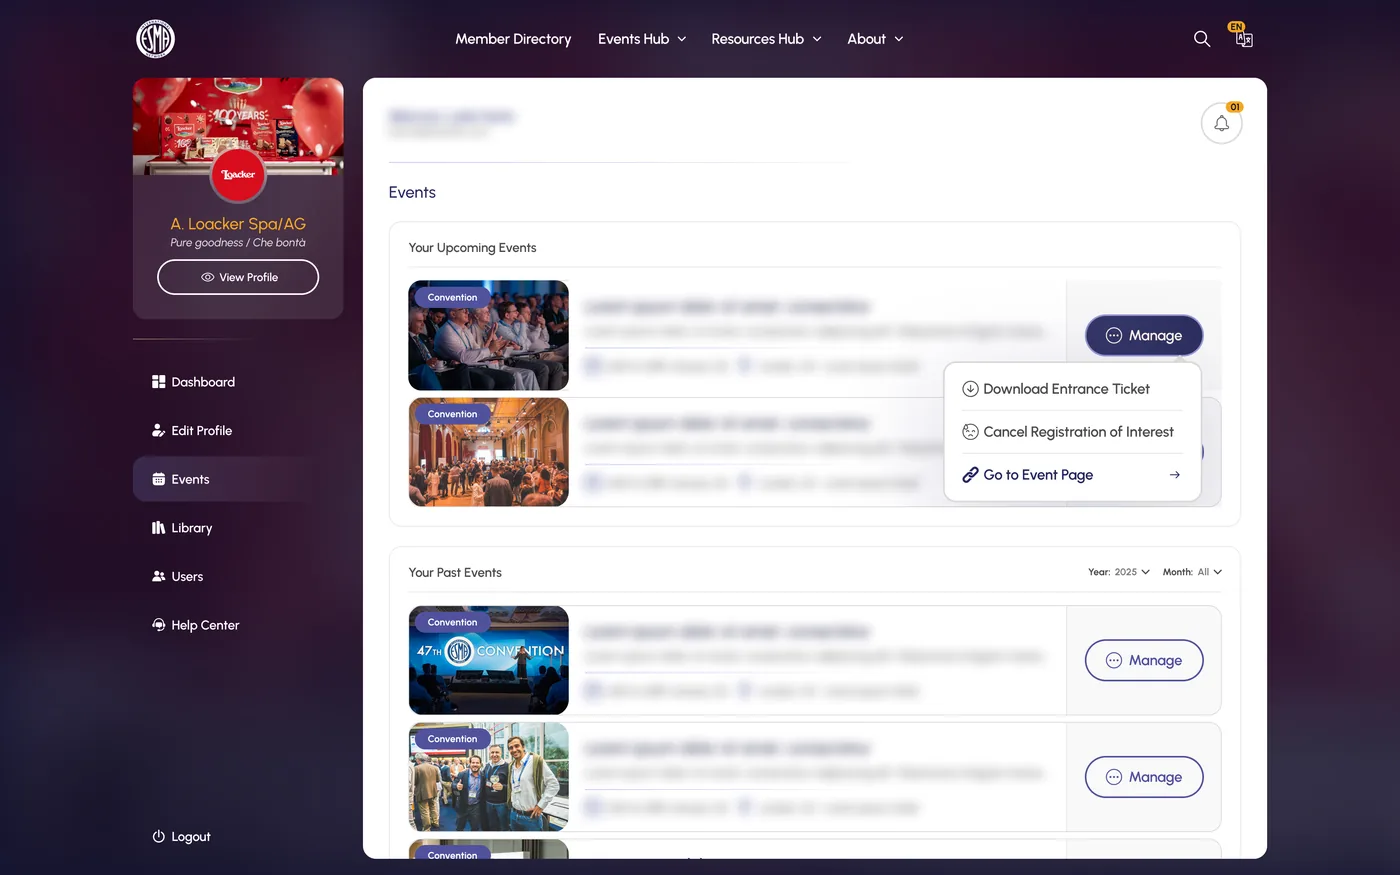The height and width of the screenshot is (875, 1400).
Task: Click the Your Past Events heading
Action: click(x=455, y=572)
